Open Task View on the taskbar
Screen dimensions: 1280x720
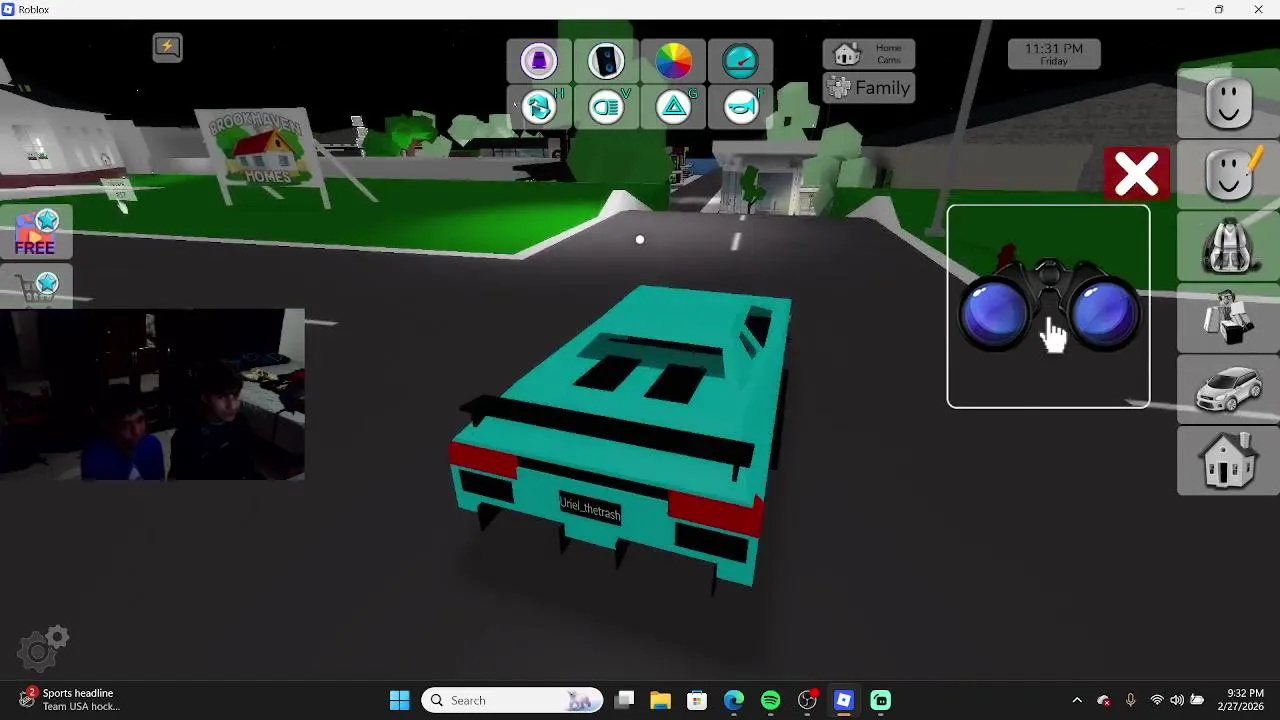pos(624,700)
